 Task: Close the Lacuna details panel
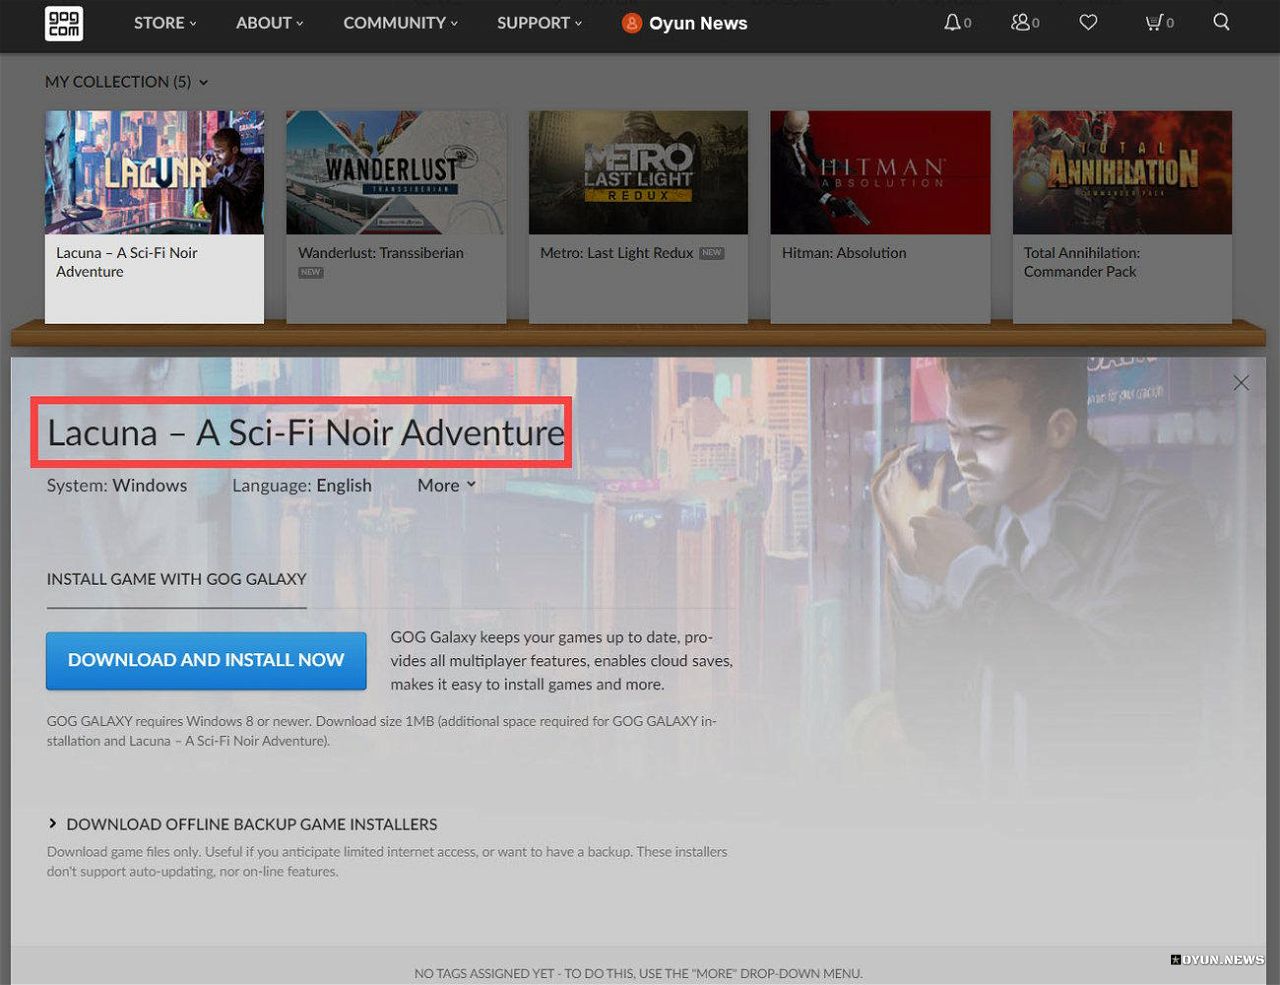point(1241,383)
